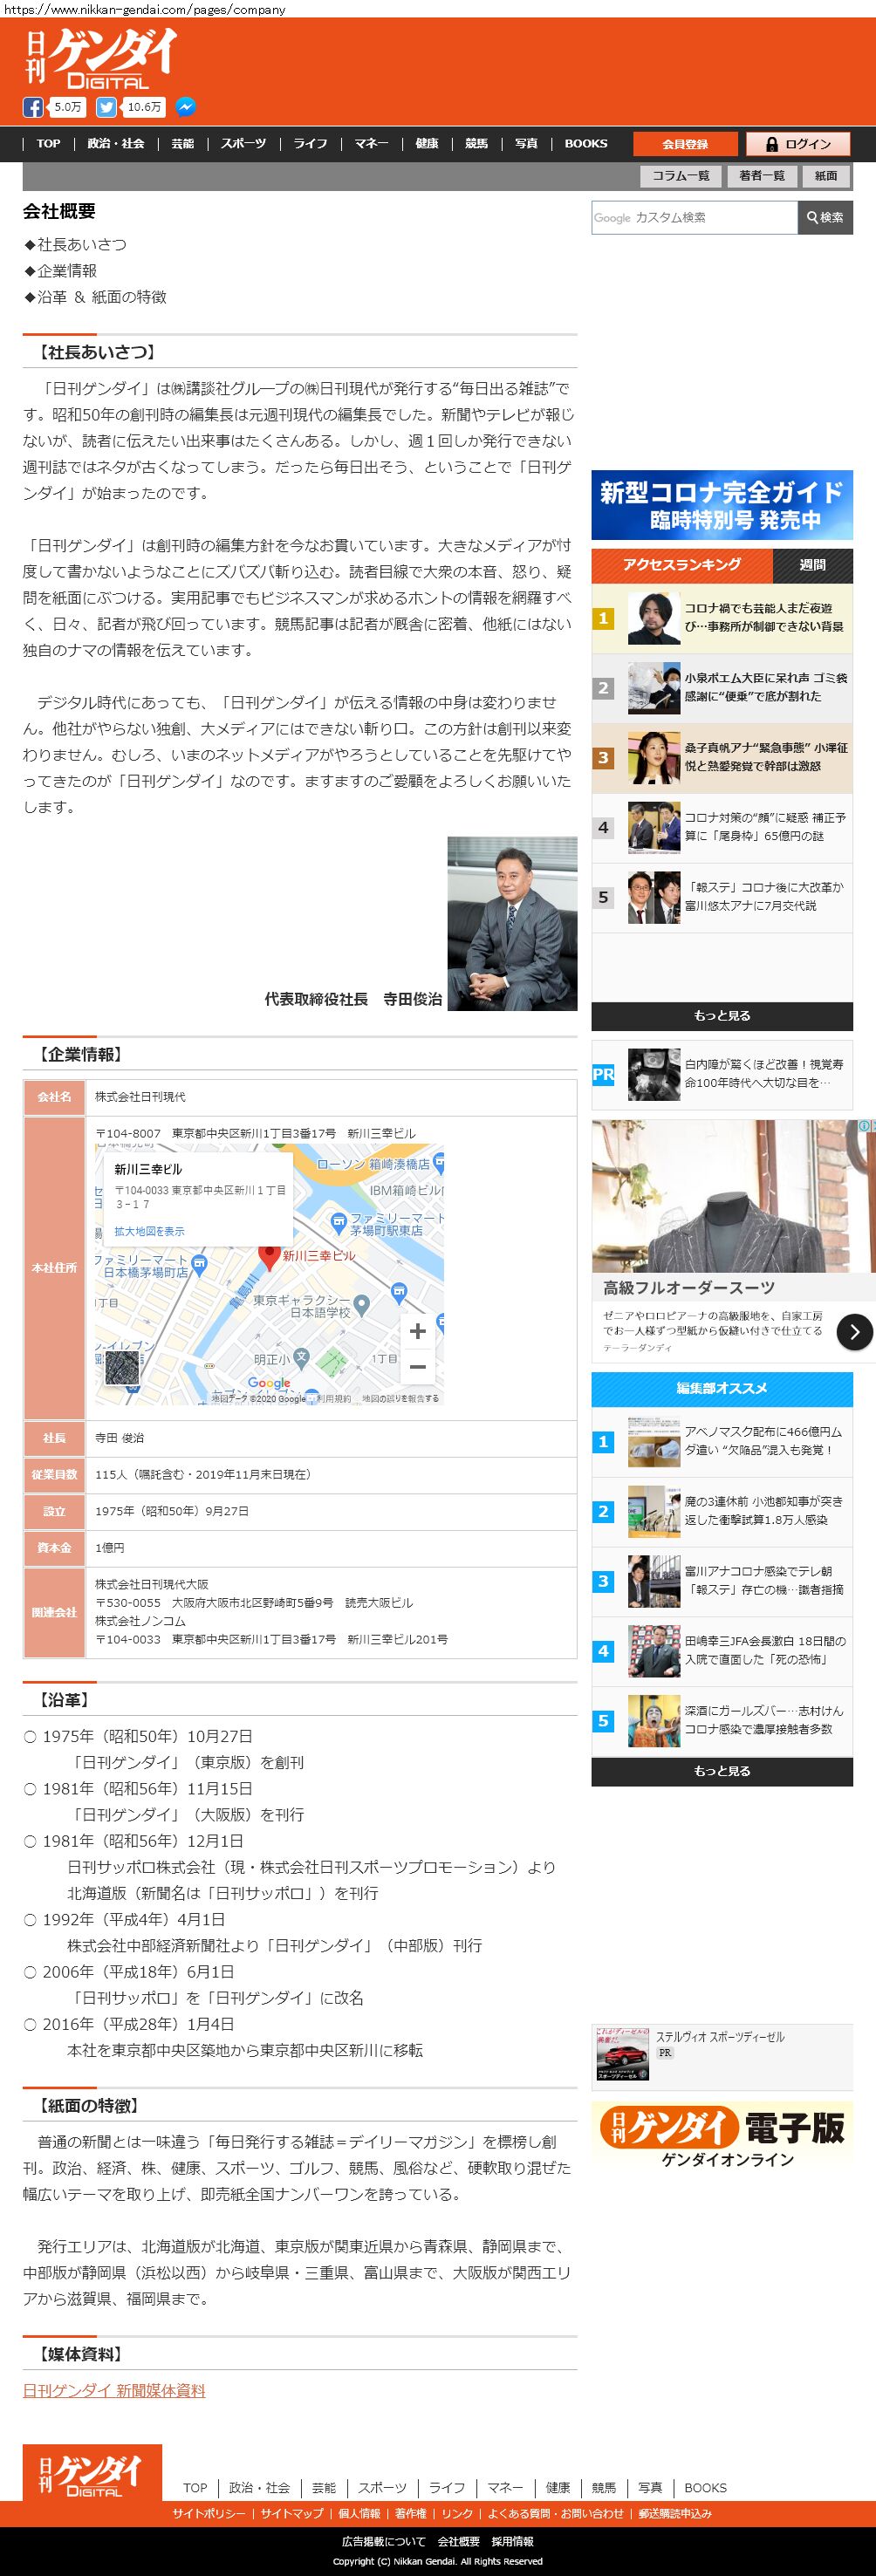876x2576 pixels.
Task: Click footer 広告掲載について link
Action: pos(384,2541)
